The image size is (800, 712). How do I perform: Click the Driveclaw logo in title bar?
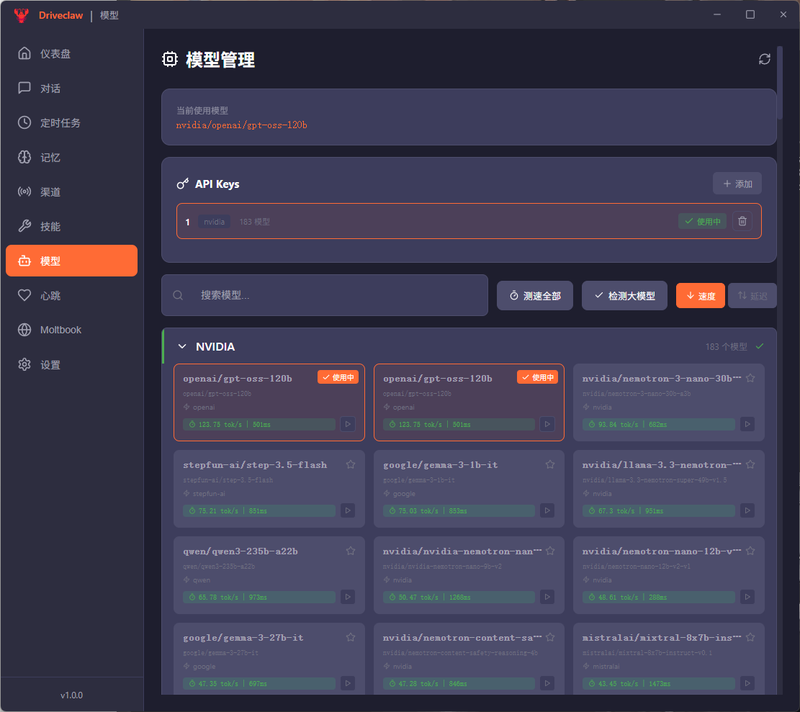click(x=19, y=15)
